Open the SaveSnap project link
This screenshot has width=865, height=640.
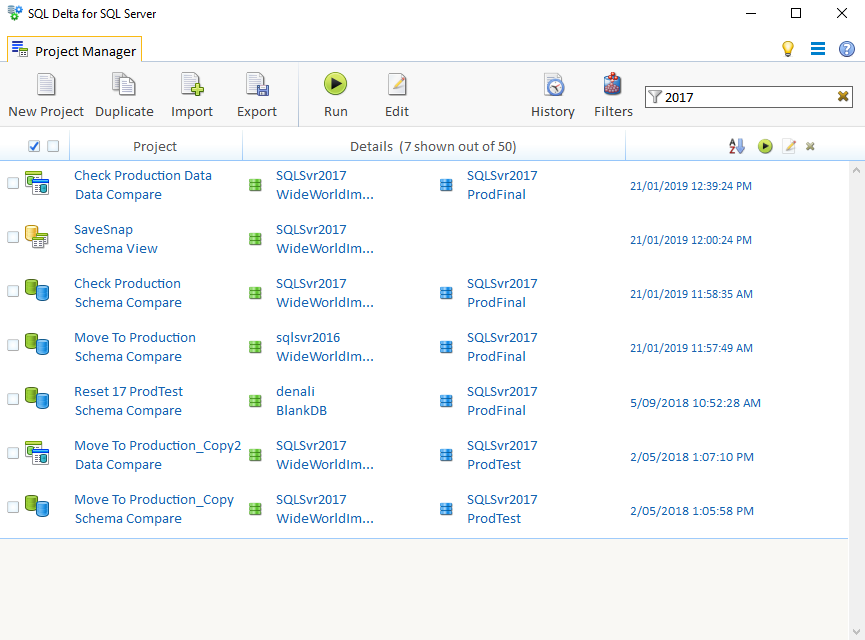104,230
